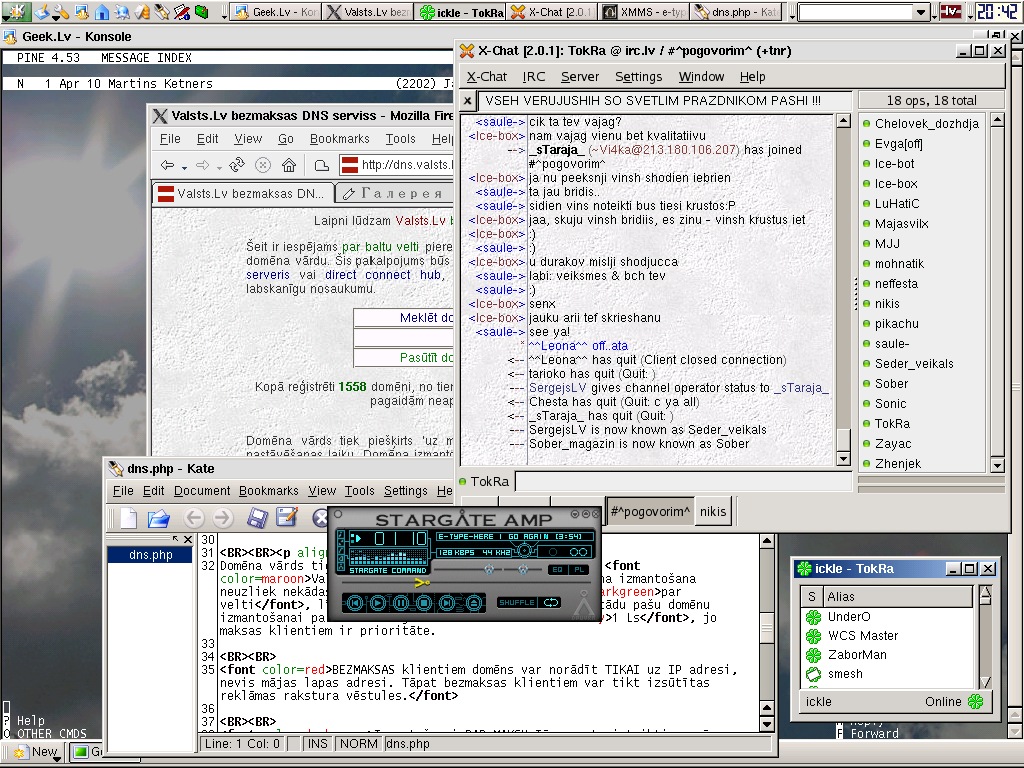
Task: Skip to next track in Stargate Amp
Action: pyautogui.click(x=448, y=603)
